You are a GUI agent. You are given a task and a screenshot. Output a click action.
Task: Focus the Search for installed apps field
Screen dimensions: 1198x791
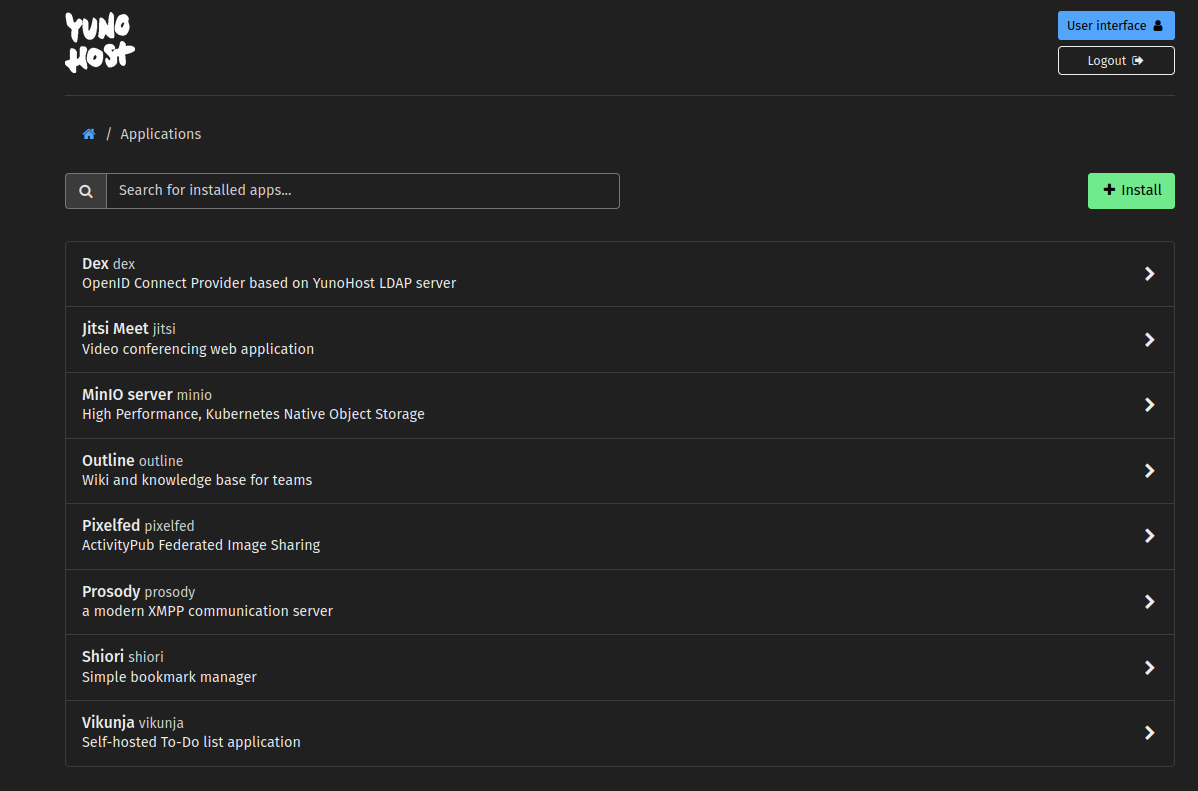tap(362, 191)
